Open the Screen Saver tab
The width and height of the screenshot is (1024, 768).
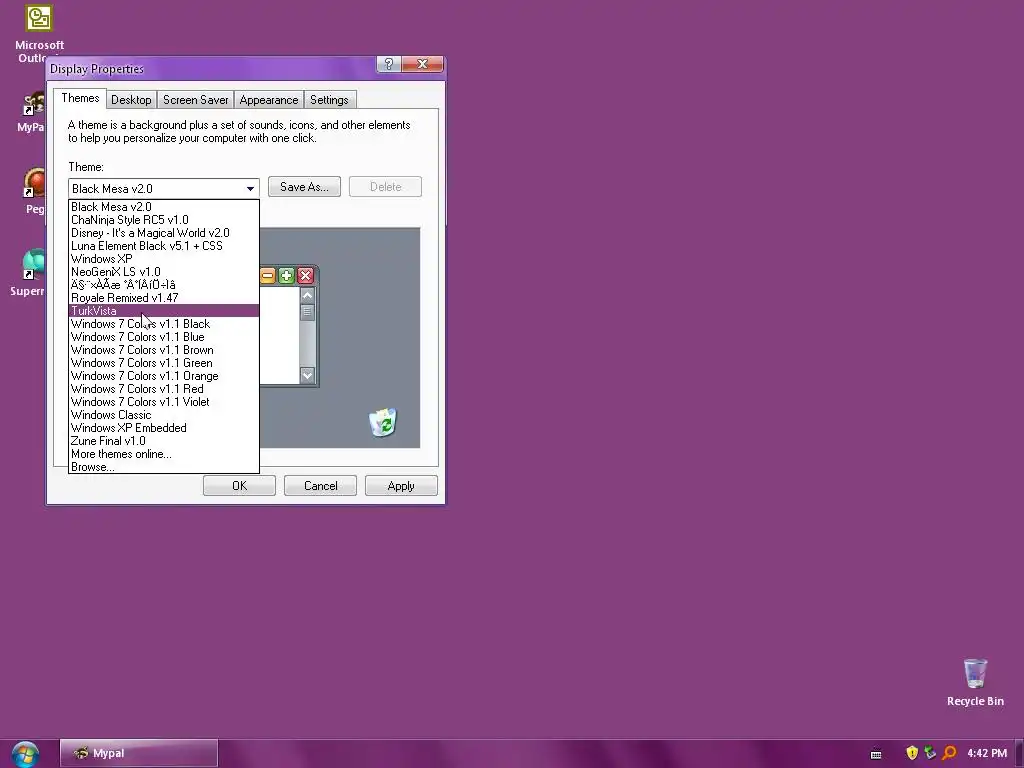point(195,100)
